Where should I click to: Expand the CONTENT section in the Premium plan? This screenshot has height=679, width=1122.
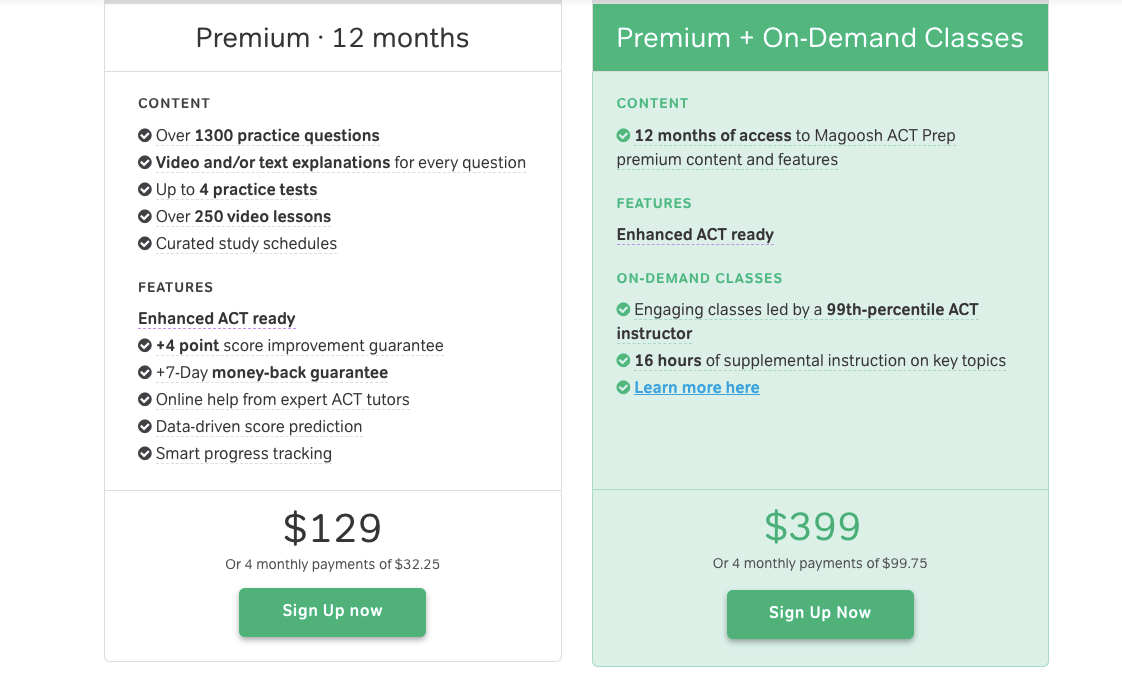(174, 103)
